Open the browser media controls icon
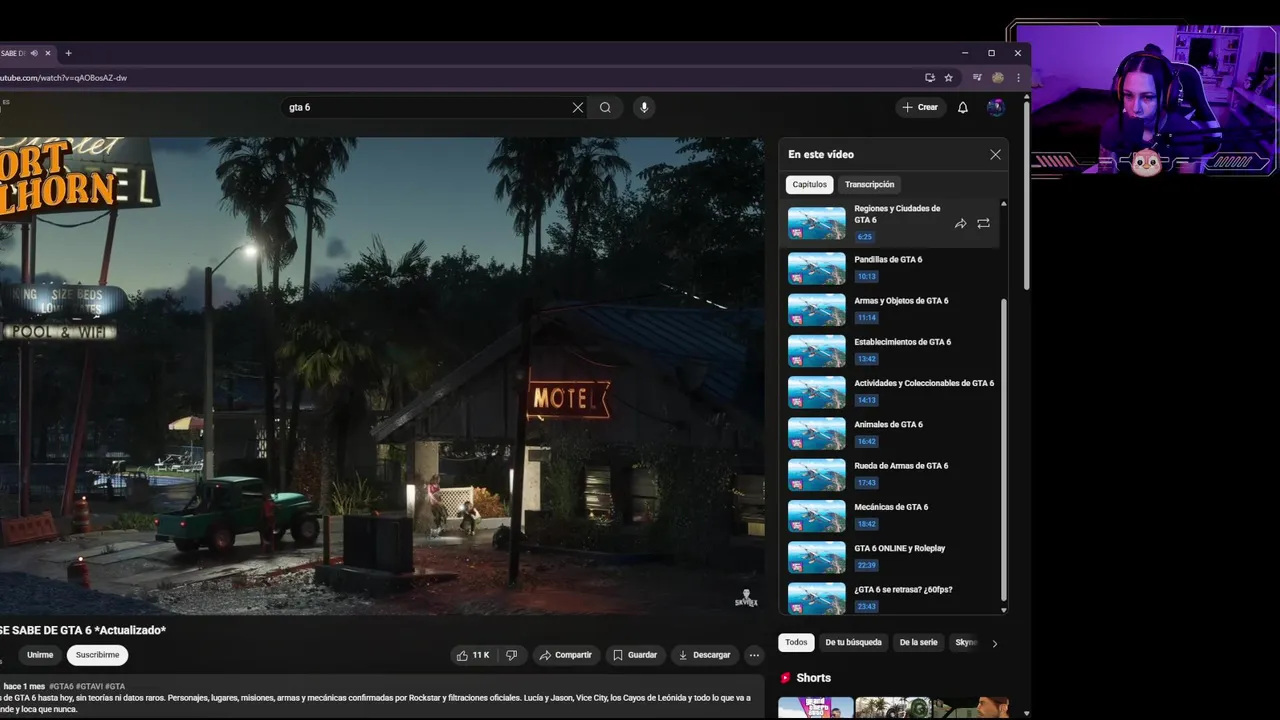 coord(977,77)
